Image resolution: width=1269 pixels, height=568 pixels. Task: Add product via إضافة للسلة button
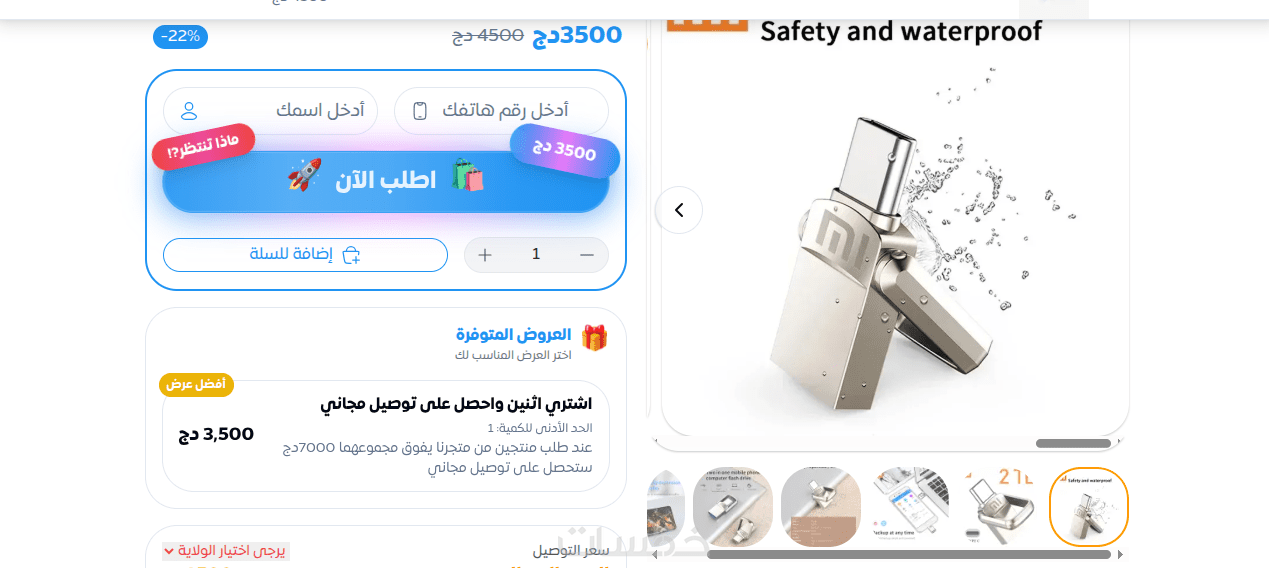tap(305, 255)
